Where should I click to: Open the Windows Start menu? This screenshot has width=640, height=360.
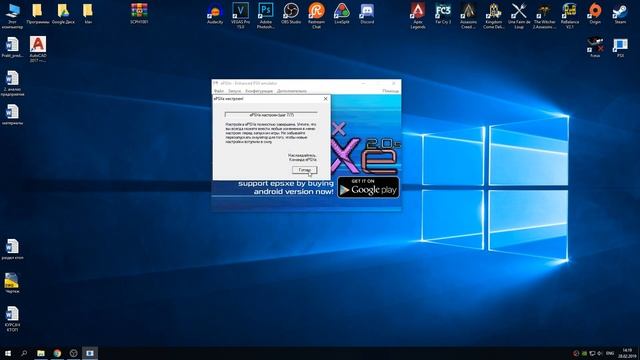[x=8, y=353]
